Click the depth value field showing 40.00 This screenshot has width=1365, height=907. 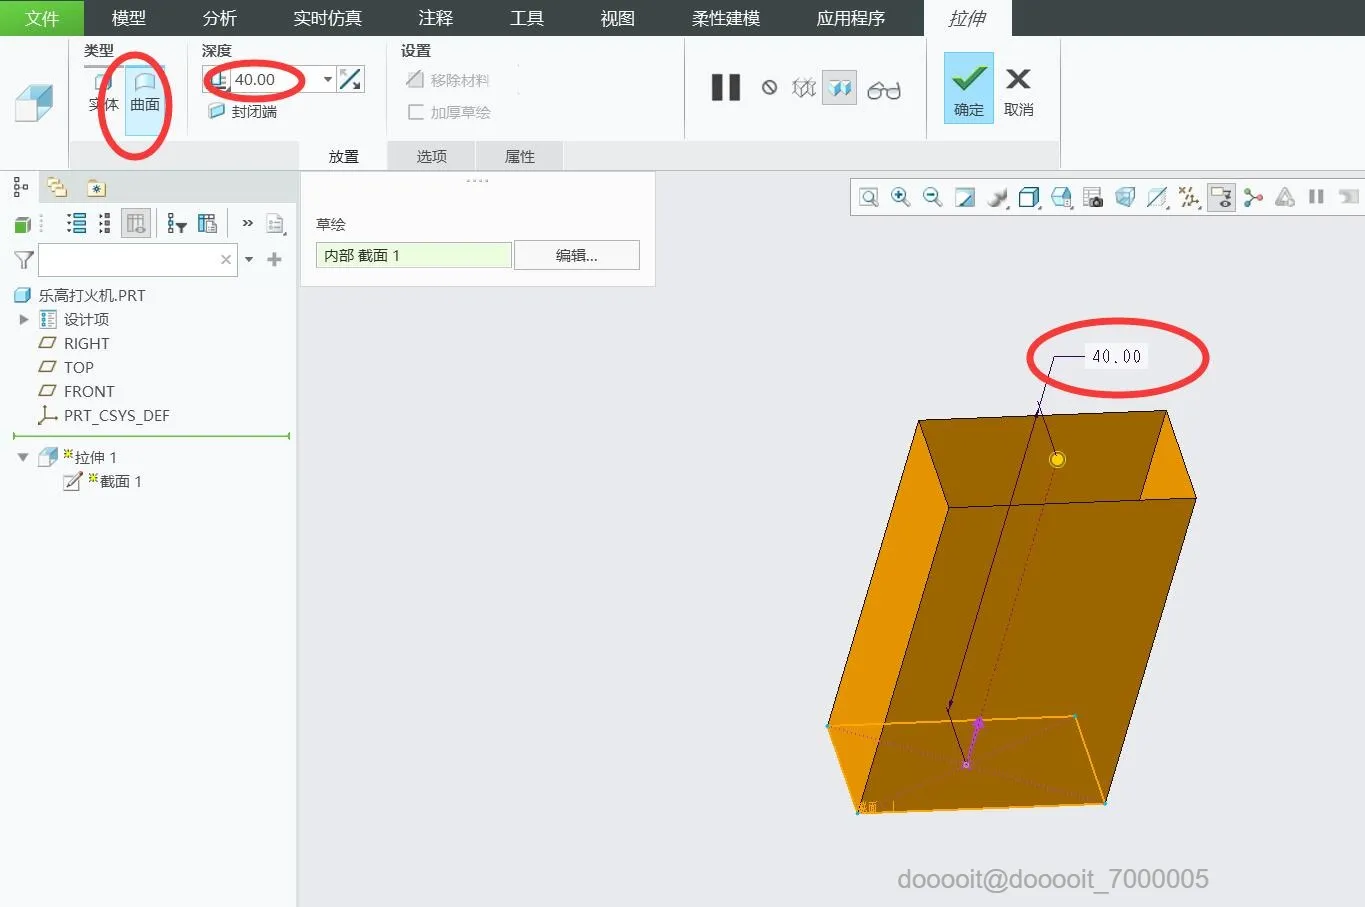click(x=275, y=80)
